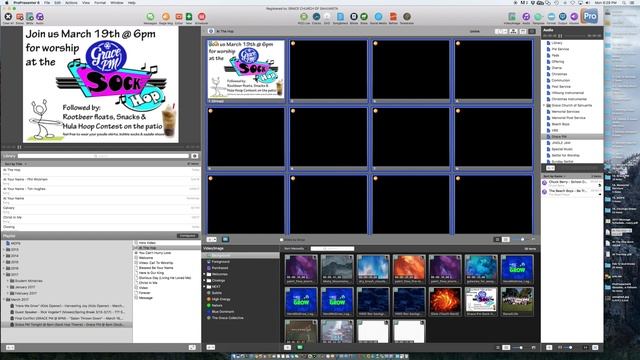Collapse the 2017 playlist folder
The width and height of the screenshot is (640, 360).
(x=4, y=274)
